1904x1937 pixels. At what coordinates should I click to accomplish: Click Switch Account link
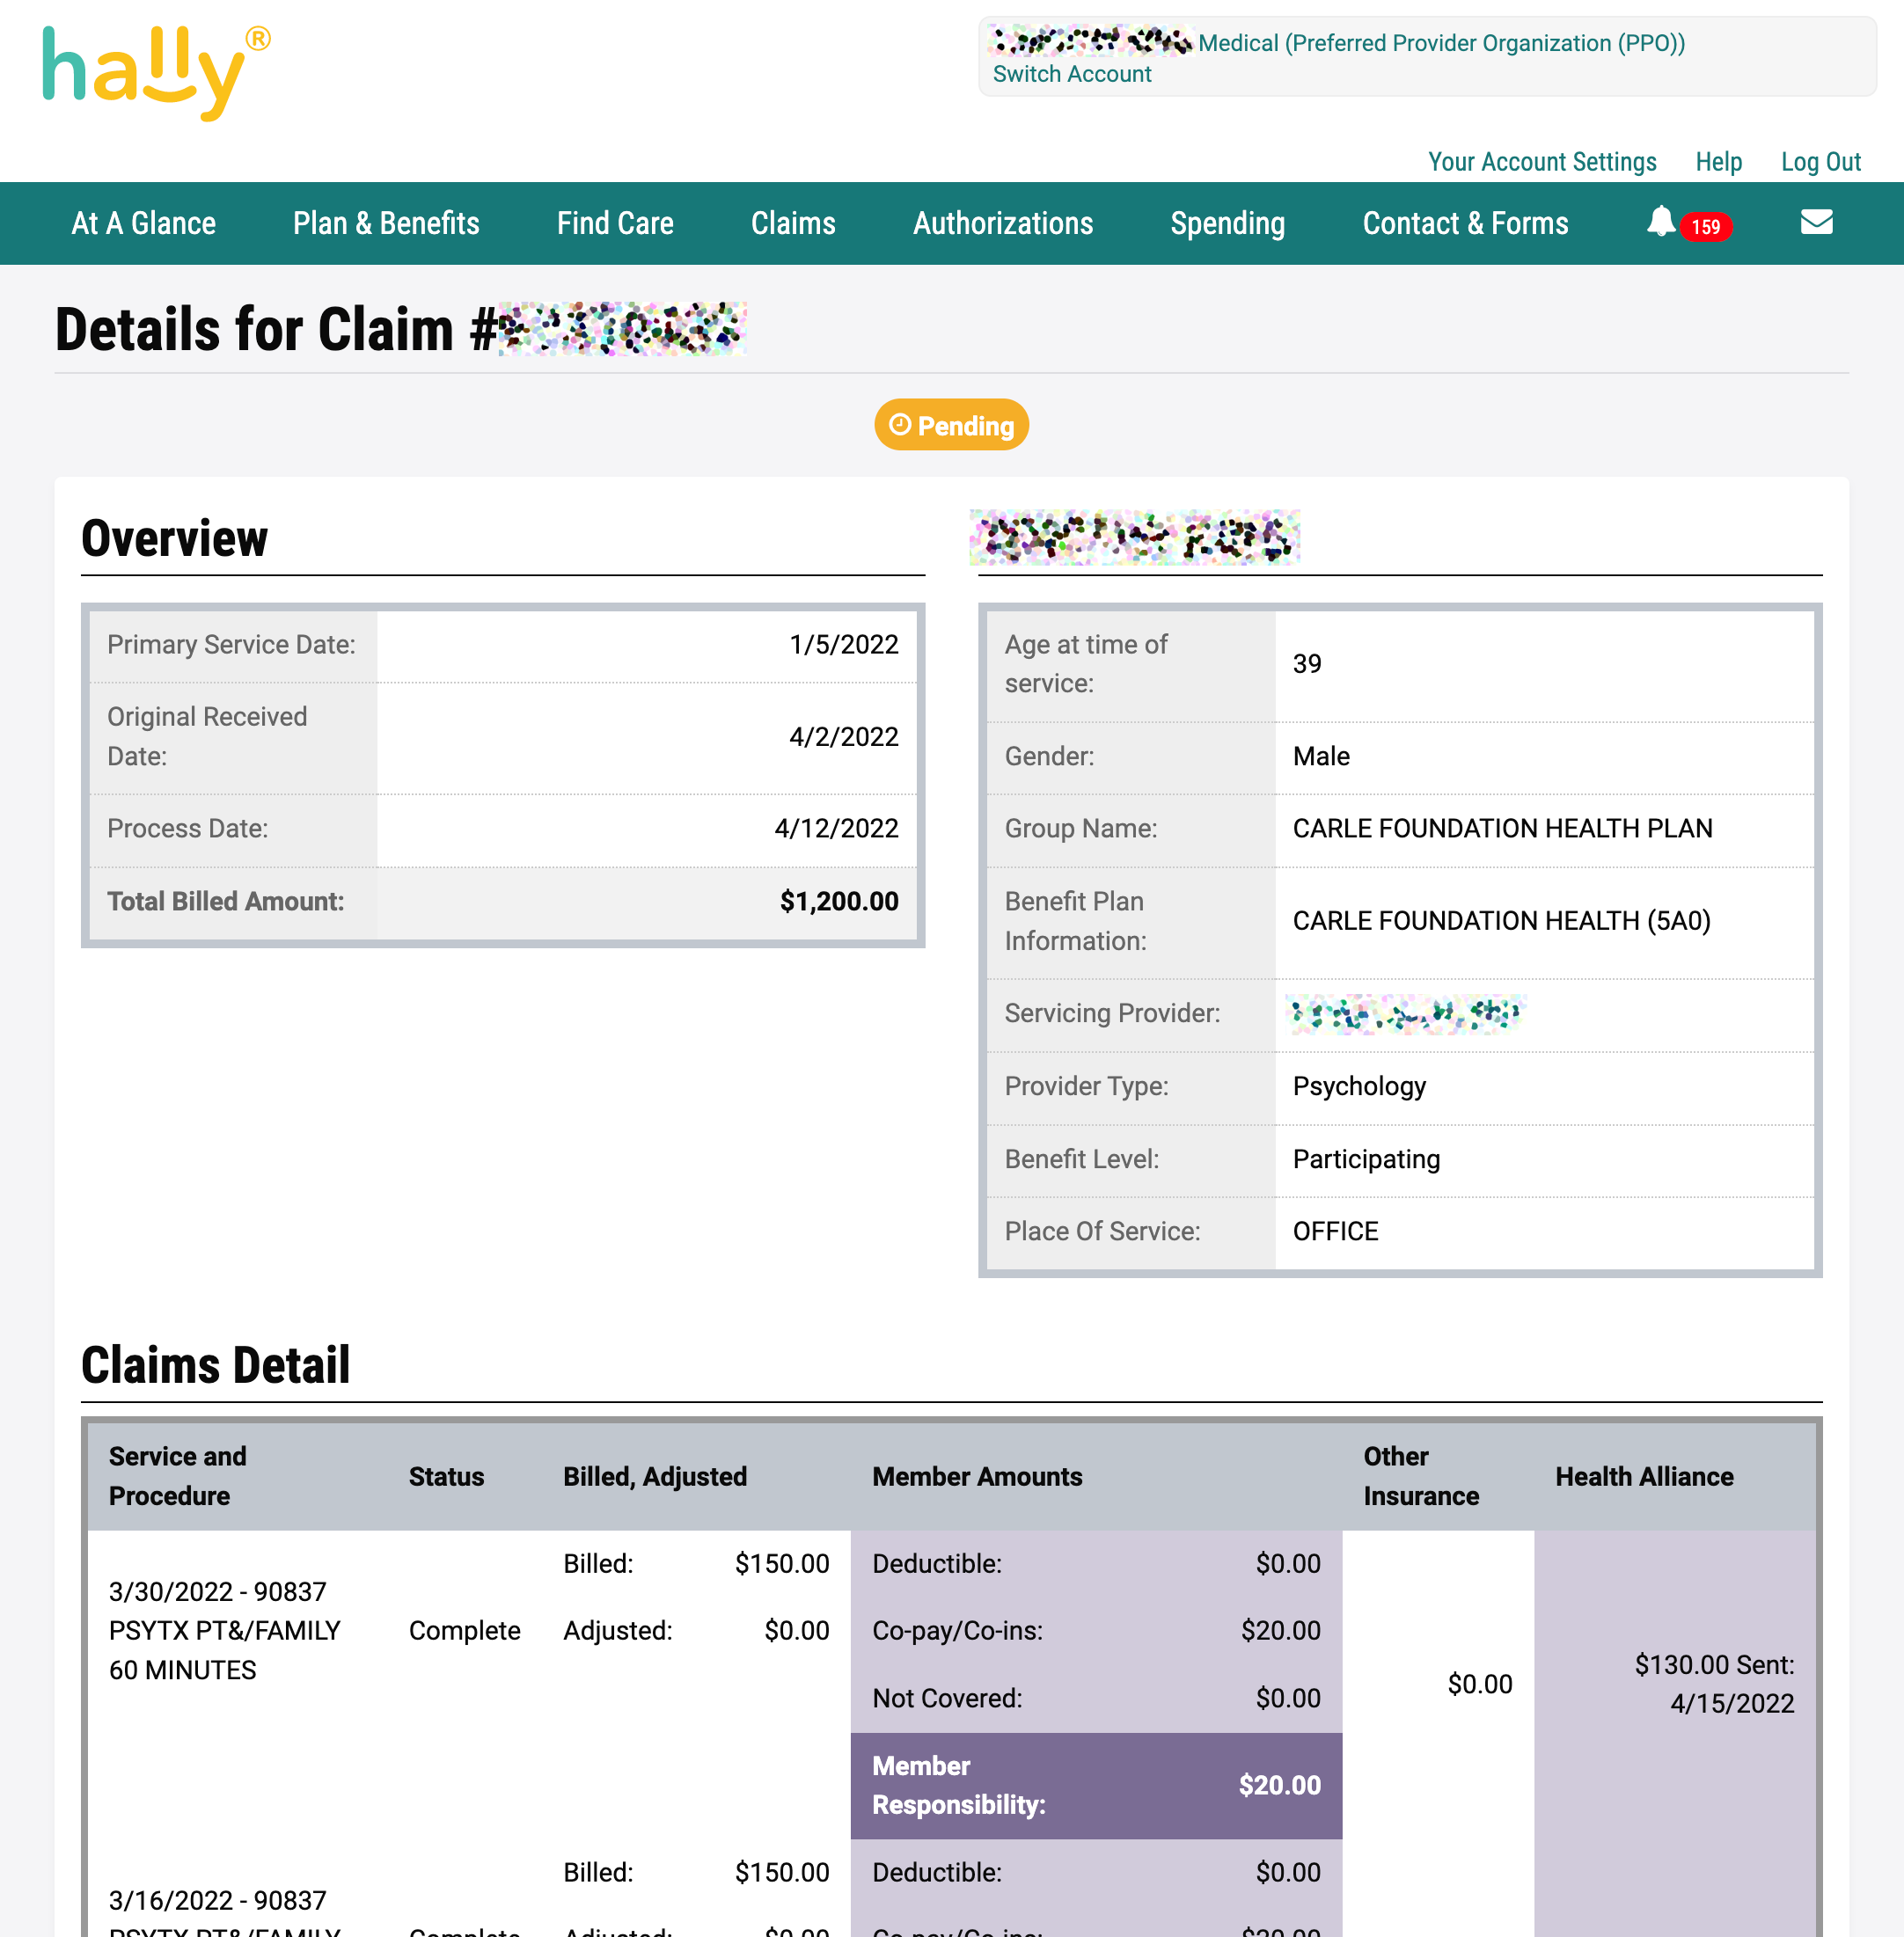[x=1071, y=74]
